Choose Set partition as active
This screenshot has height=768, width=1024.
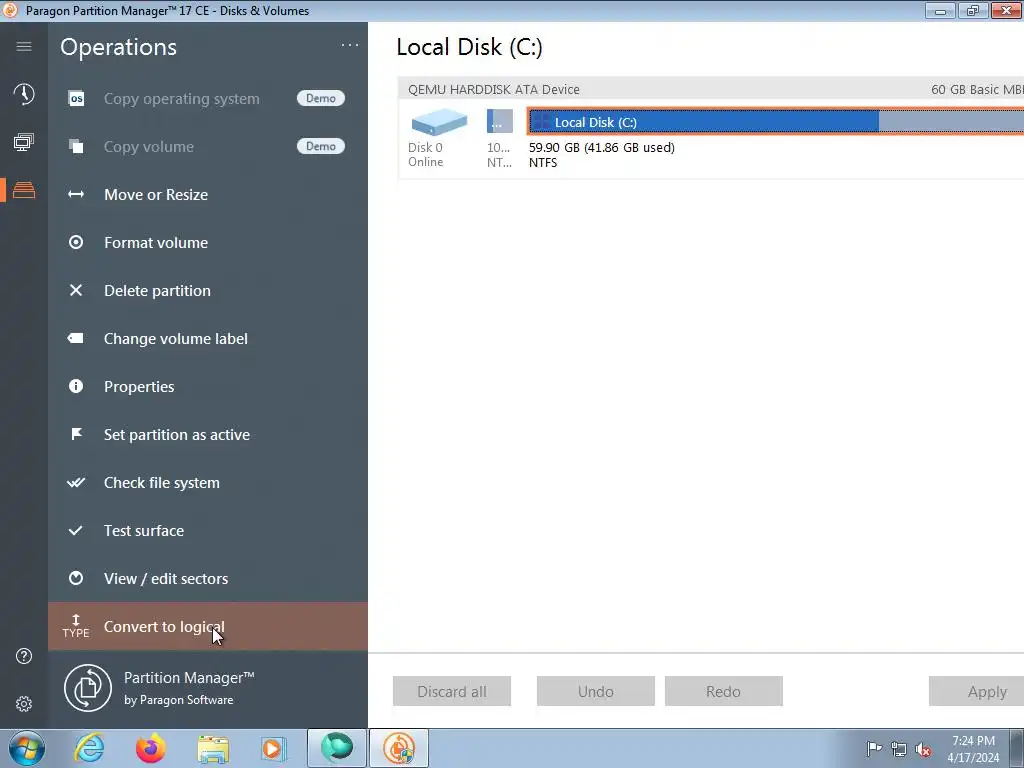click(x=208, y=434)
